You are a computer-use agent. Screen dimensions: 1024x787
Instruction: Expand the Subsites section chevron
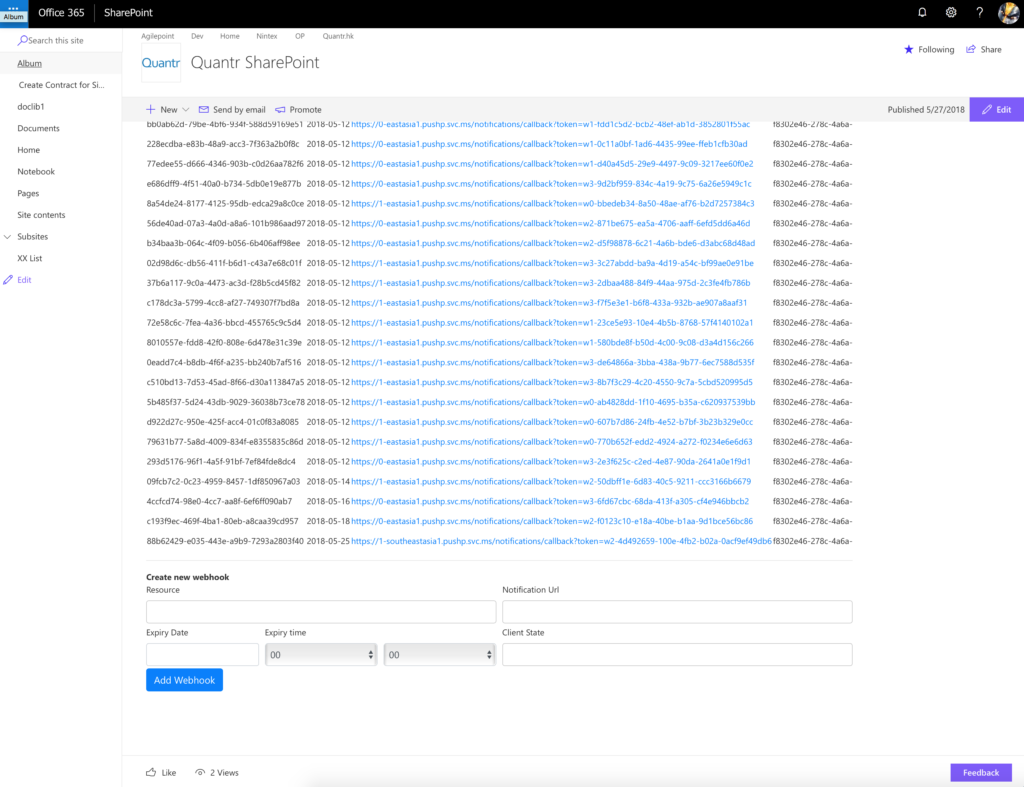(x=8, y=237)
